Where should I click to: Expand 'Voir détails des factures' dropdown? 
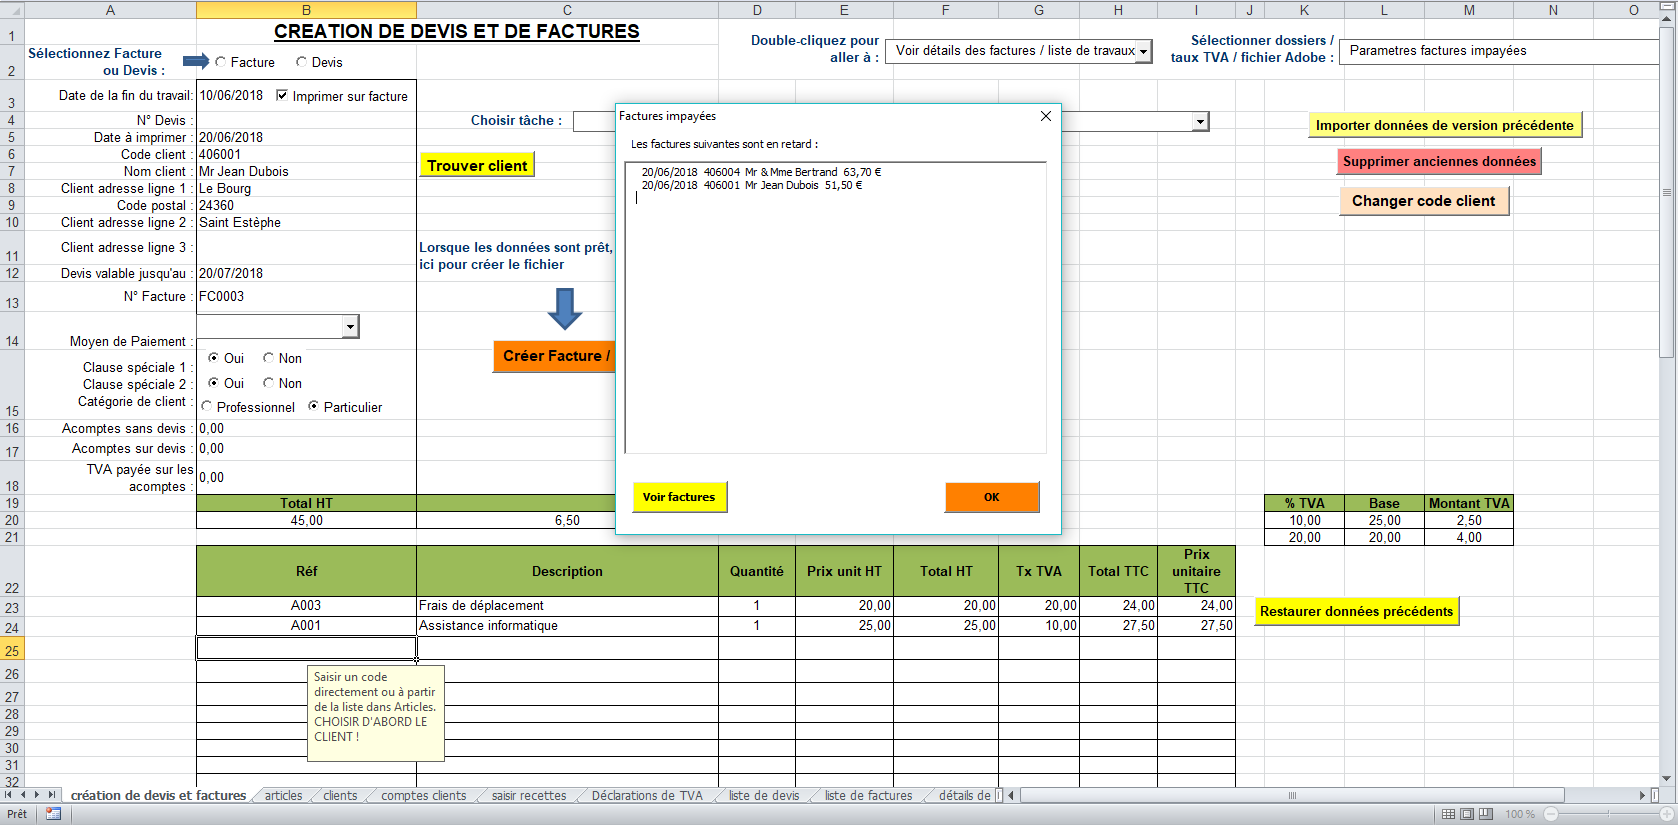(1143, 51)
